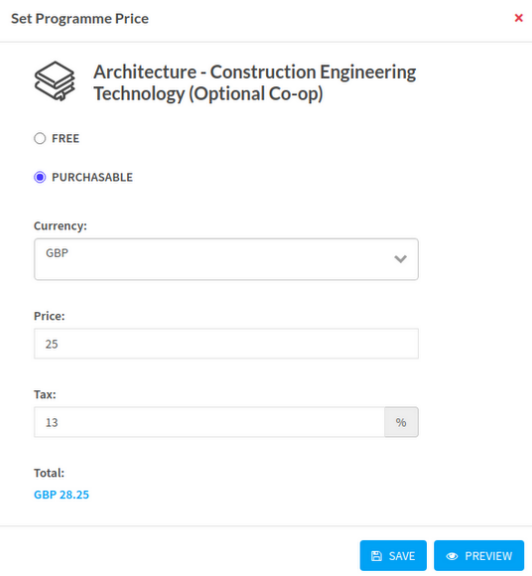
Task: Click the GBP 28.25 total amount
Action: point(61,494)
